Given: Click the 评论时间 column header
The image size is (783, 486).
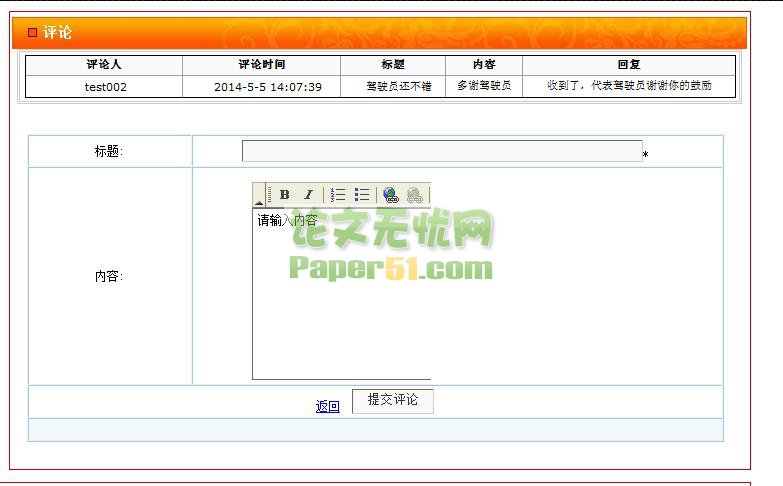Looking at the screenshot, I should pyautogui.click(x=262, y=64).
